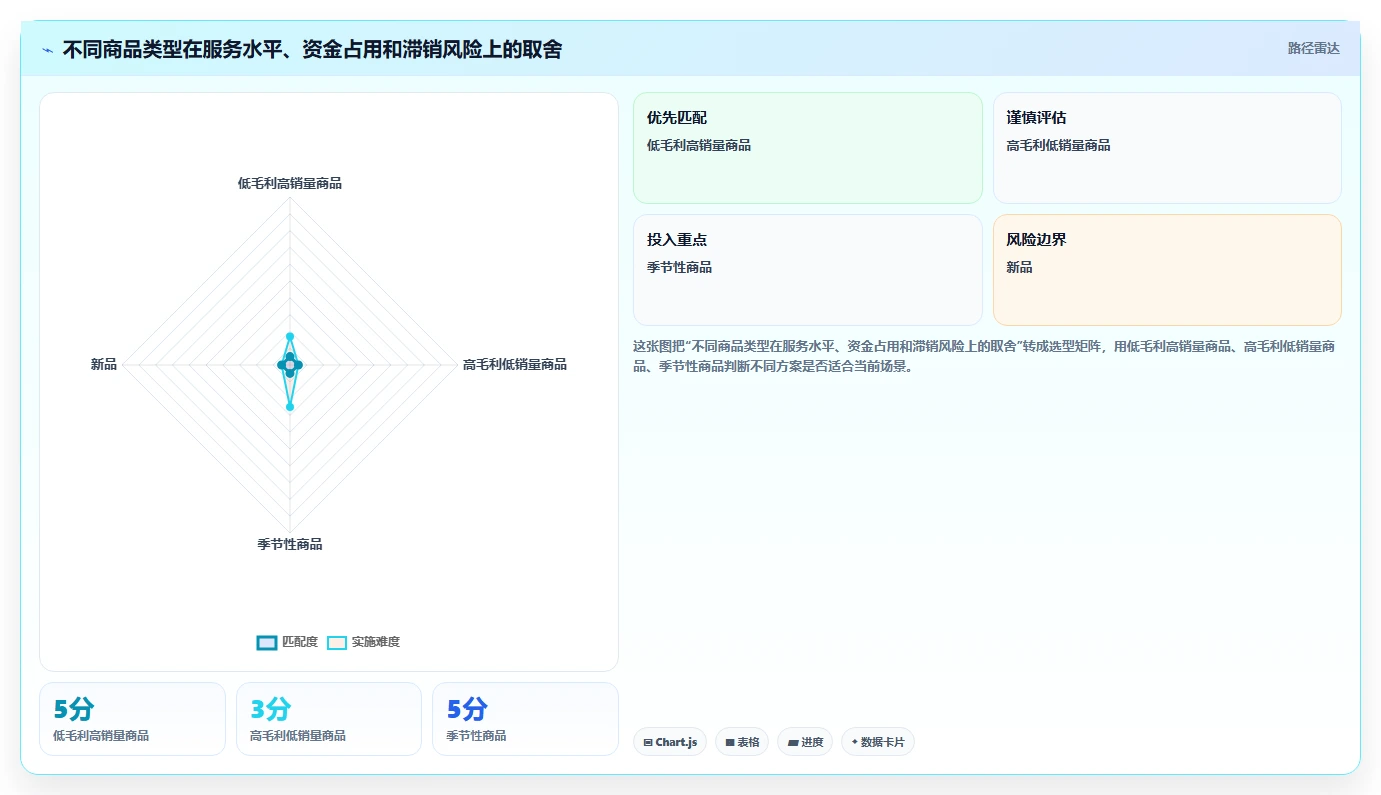The image size is (1381, 795).
Task: Click radar axis label 季节性商品
Action: [290, 544]
